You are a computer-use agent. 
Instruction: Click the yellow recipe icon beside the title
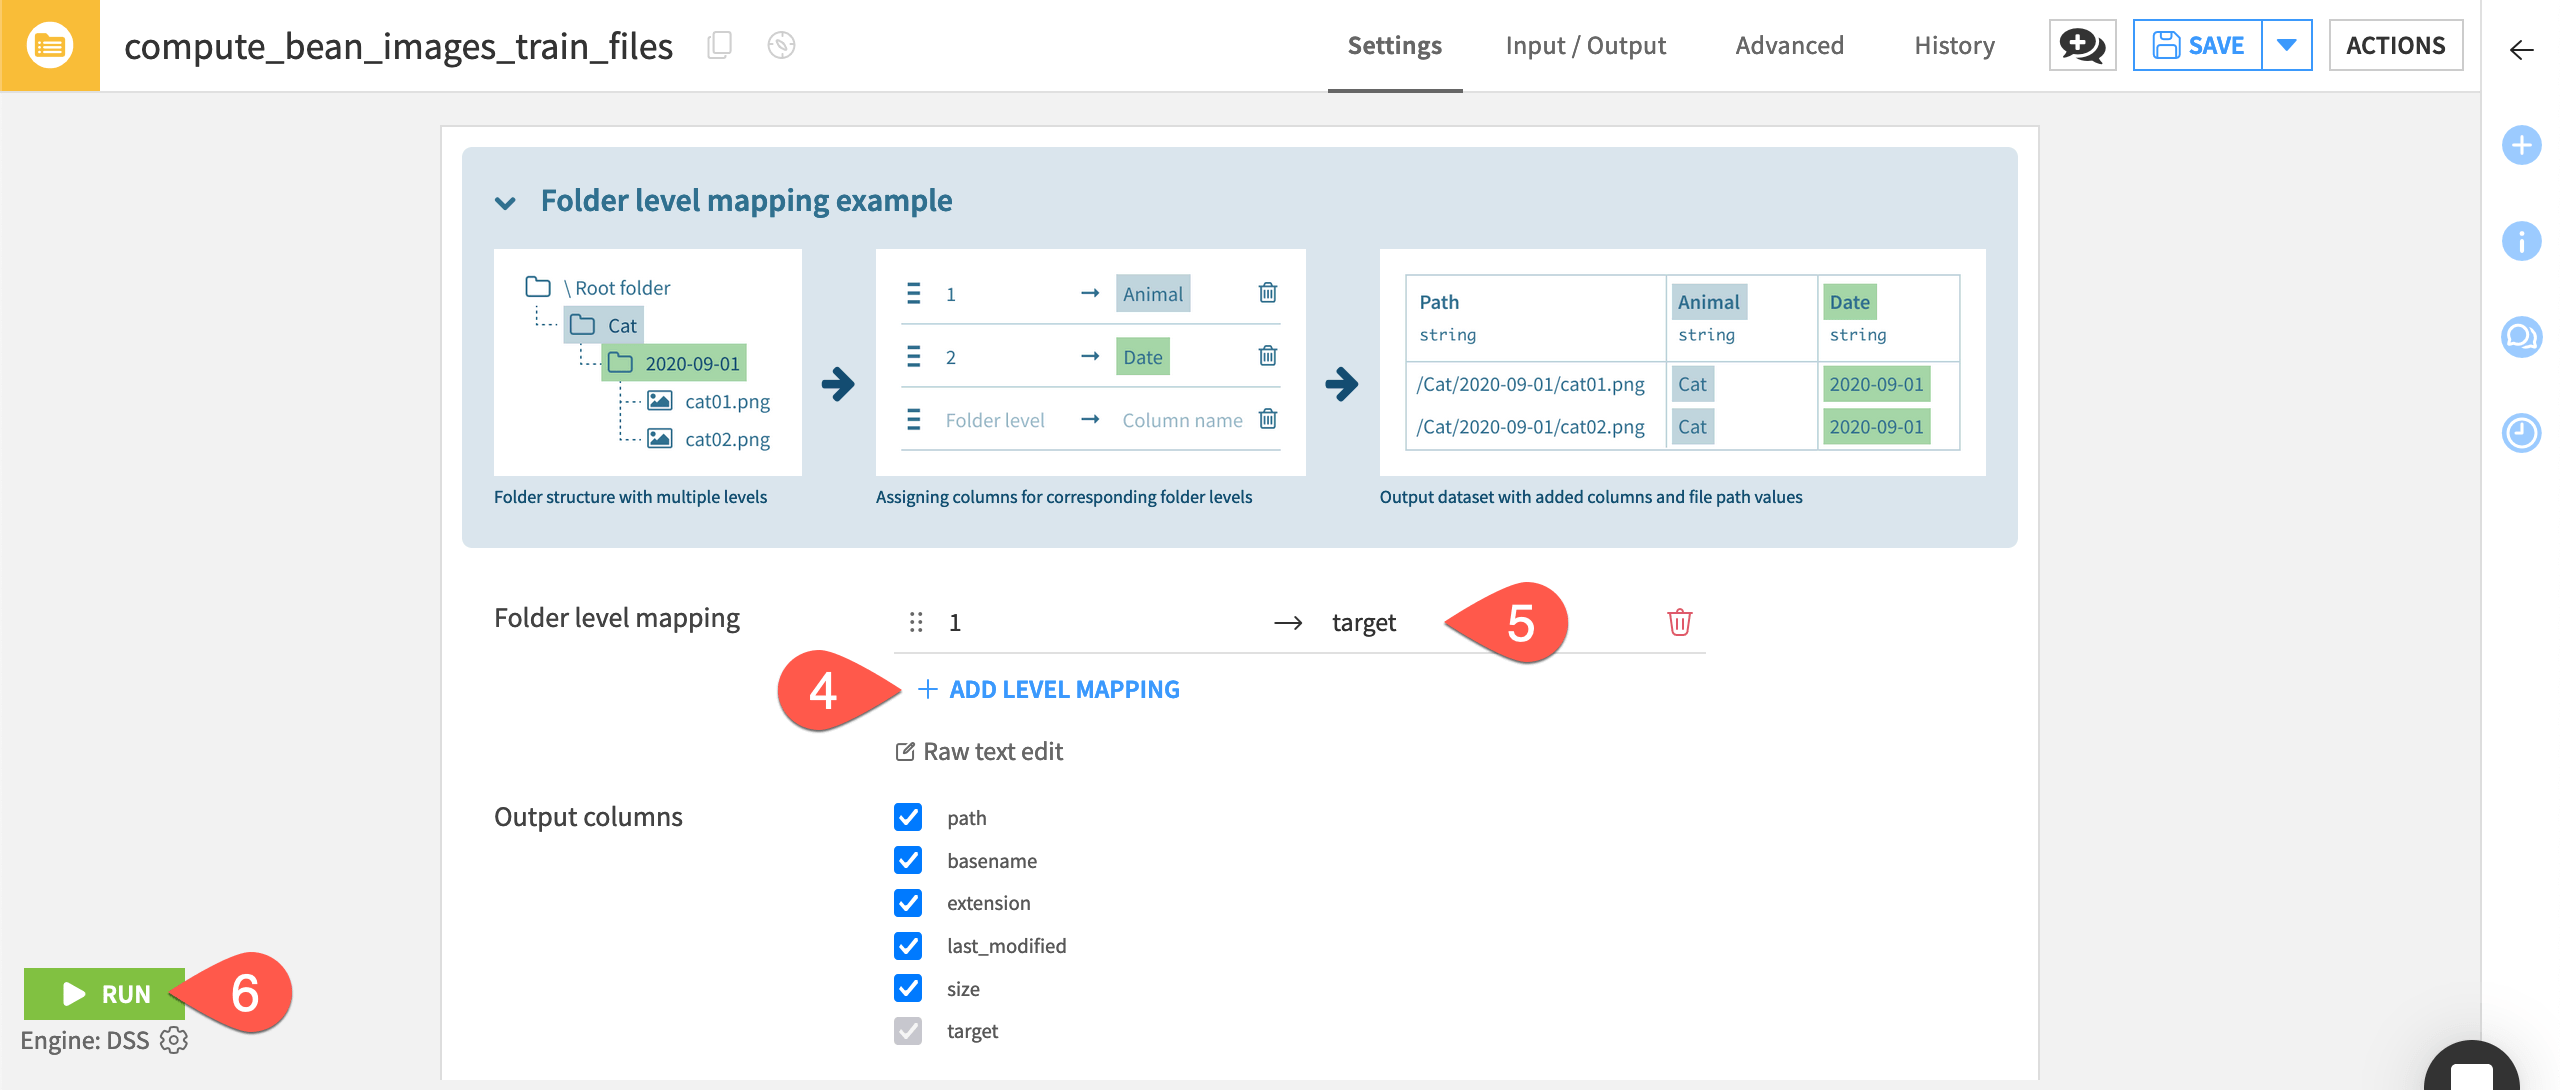(50, 45)
